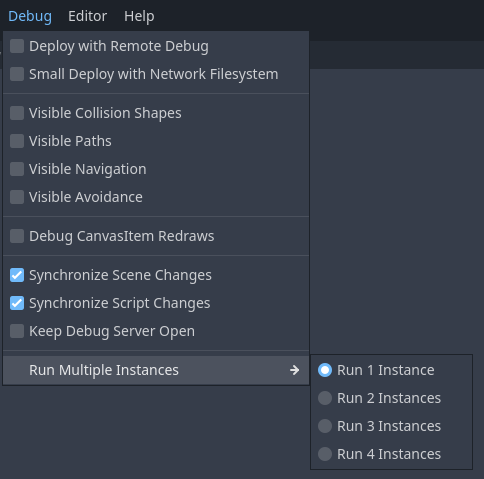Pick Run 4 Instances radio option

[391, 454]
